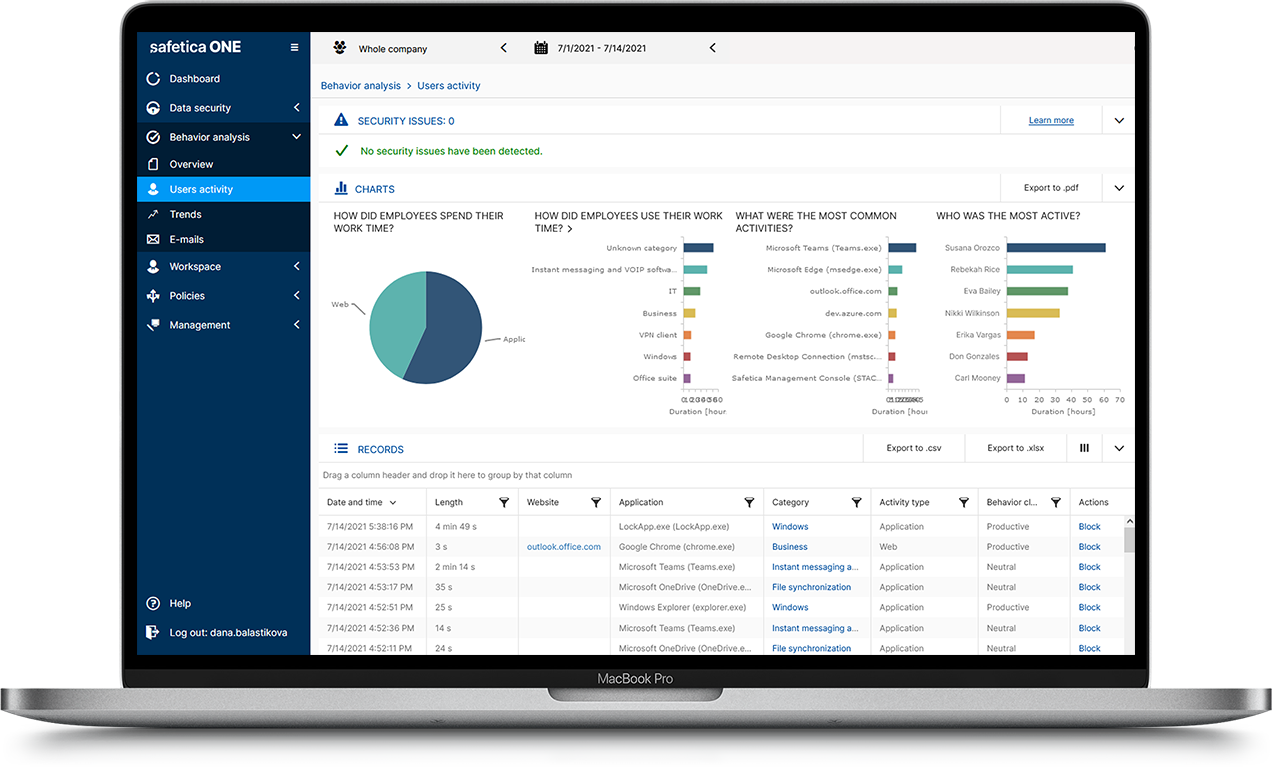Image resolution: width=1272 pixels, height=767 pixels.
Task: Click the Charts bar chart icon
Action: point(341,188)
